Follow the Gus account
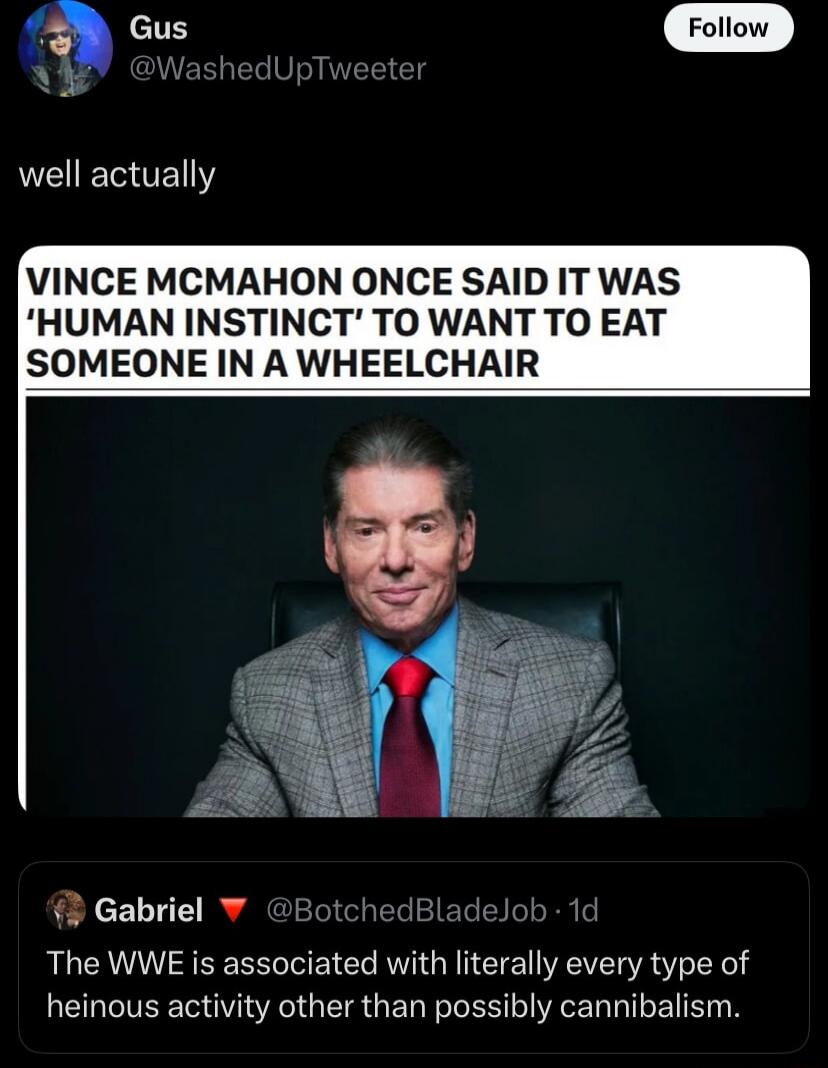The width and height of the screenshot is (828, 1068). pos(728,28)
